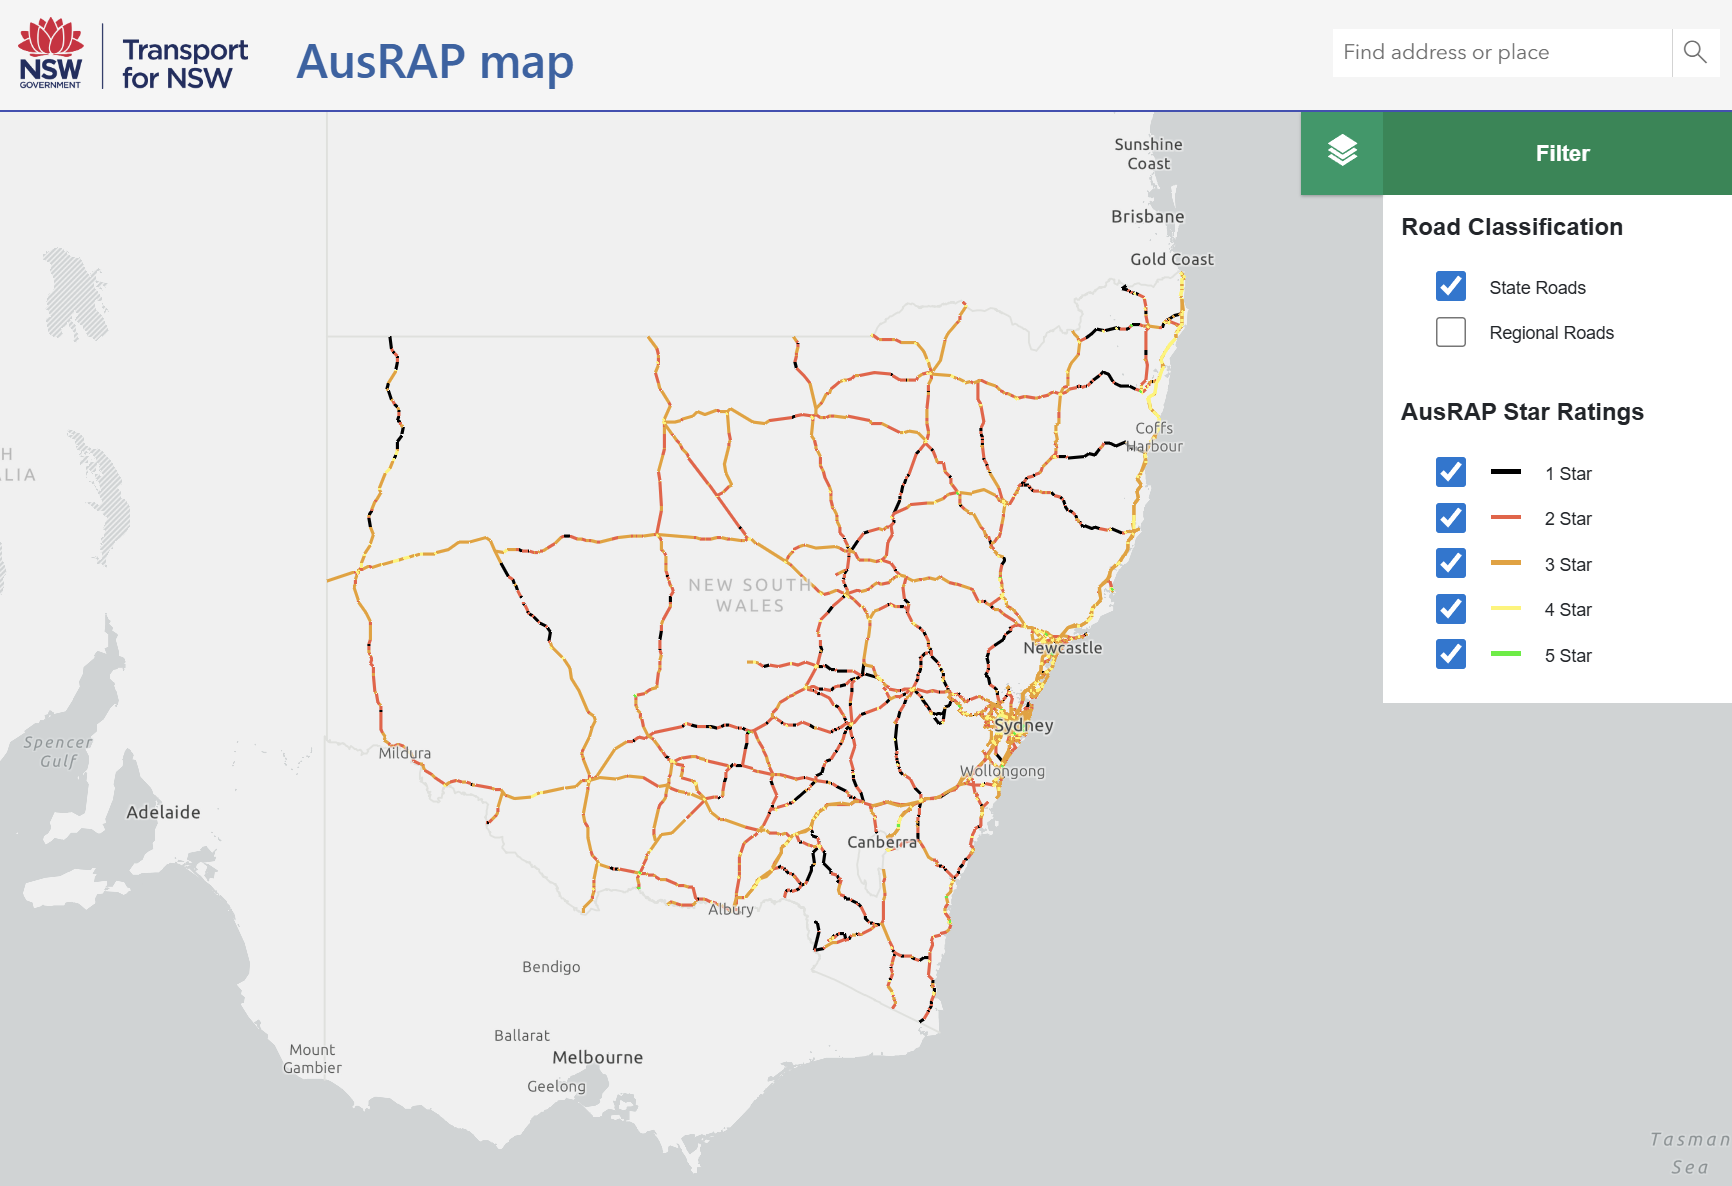Toggle the 1 Star rating checkbox

point(1451,473)
